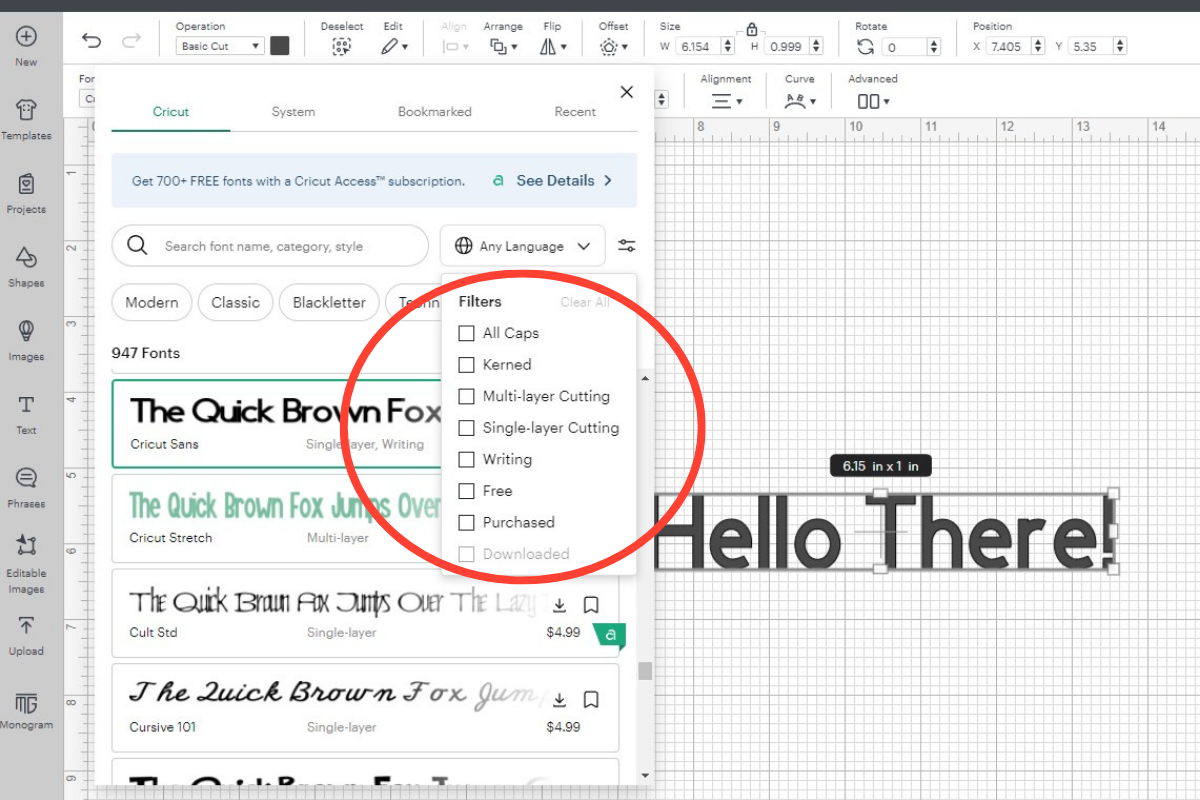1200x800 pixels.
Task: Click the Rotate icon
Action: (866, 46)
